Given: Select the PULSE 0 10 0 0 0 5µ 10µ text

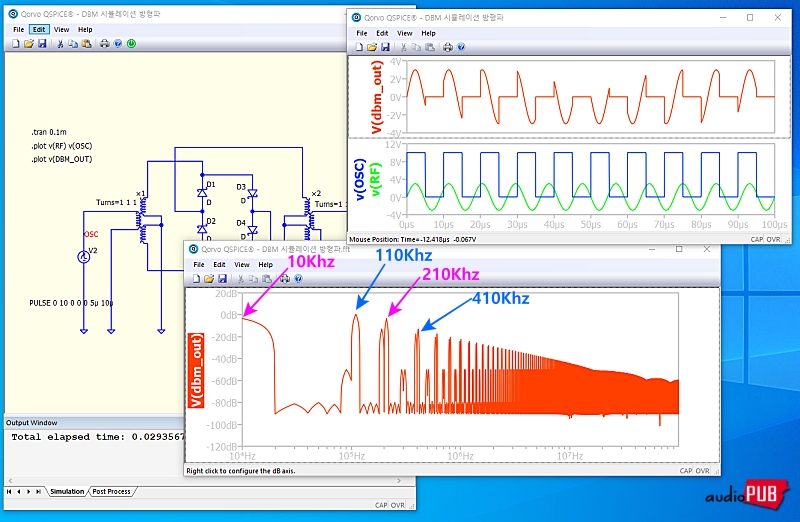Looking at the screenshot, I should 71,303.
